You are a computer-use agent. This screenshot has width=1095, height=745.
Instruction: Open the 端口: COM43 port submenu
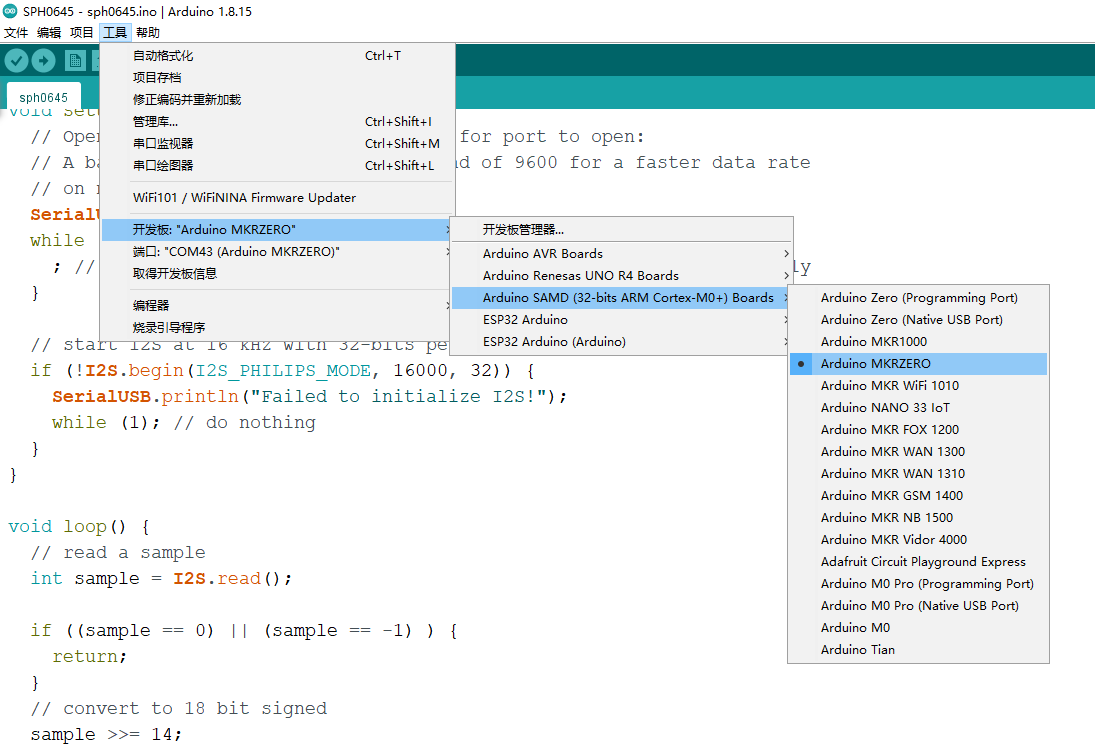[x=277, y=251]
